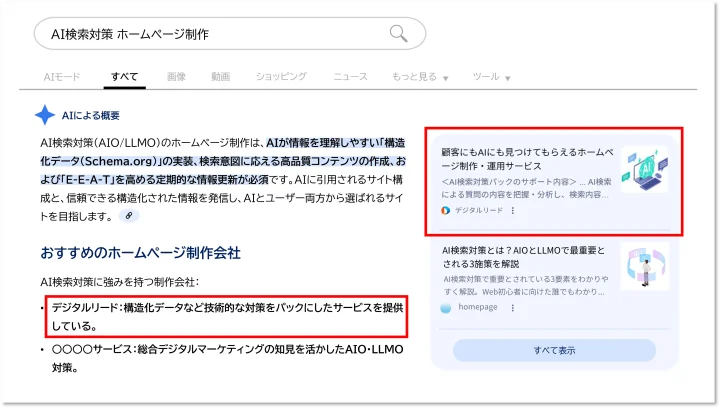The height and width of the screenshot is (408, 720).
Task: Open 顧客にもAIにも見つけてもらえる result title
Action: 527,159
